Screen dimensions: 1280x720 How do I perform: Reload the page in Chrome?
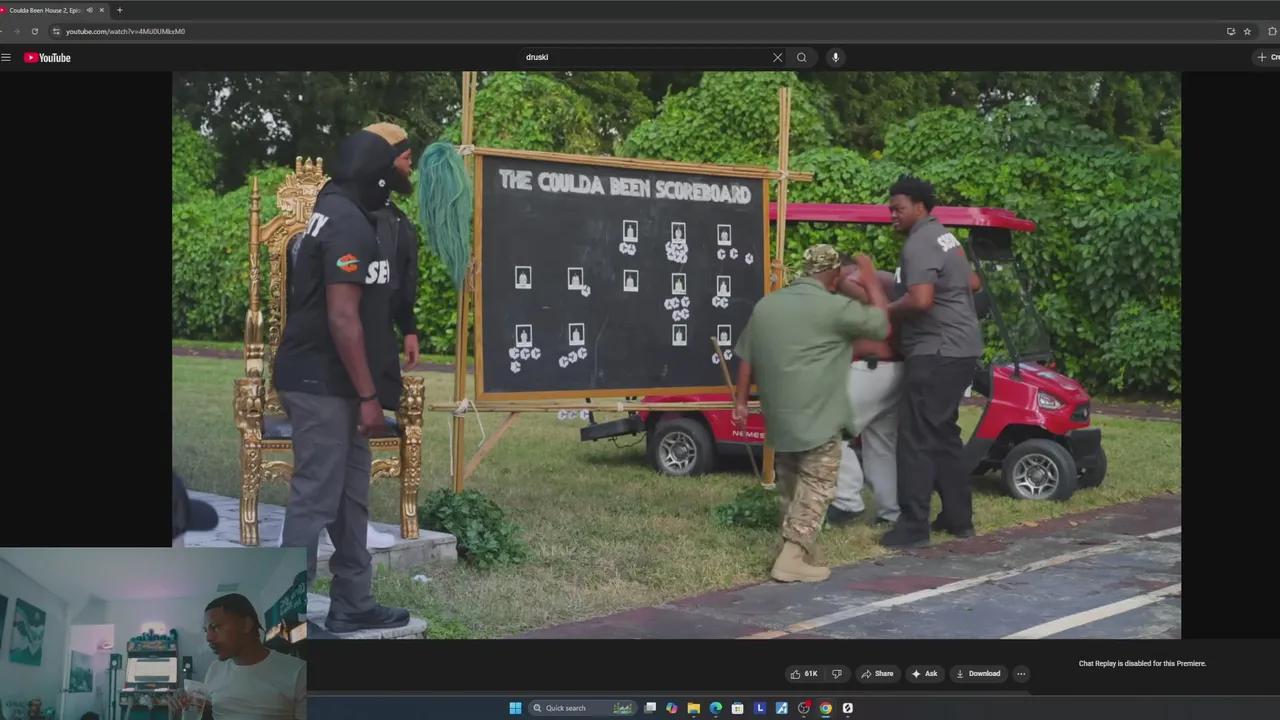(34, 31)
